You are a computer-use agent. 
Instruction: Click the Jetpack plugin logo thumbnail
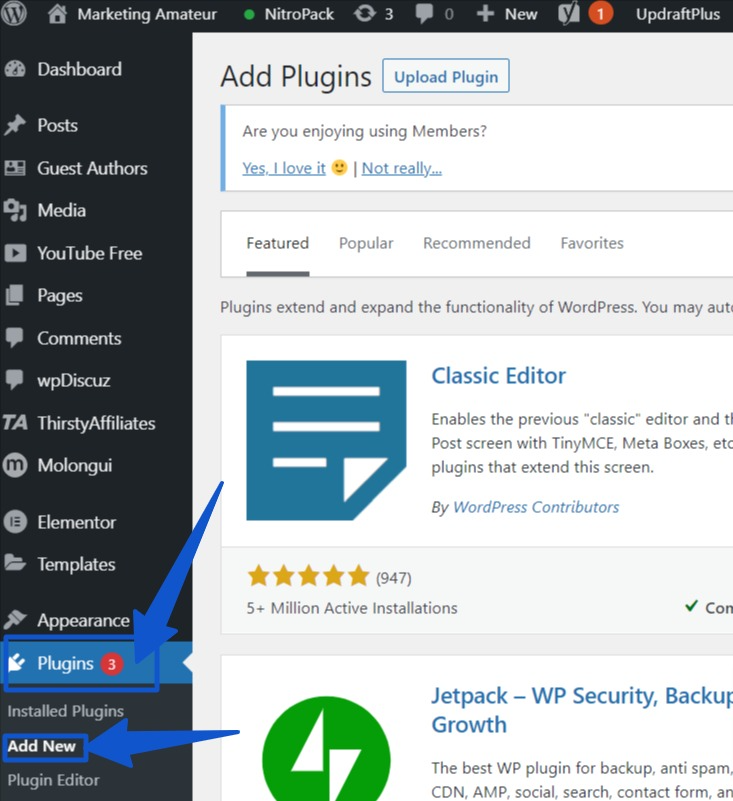pyautogui.click(x=326, y=749)
